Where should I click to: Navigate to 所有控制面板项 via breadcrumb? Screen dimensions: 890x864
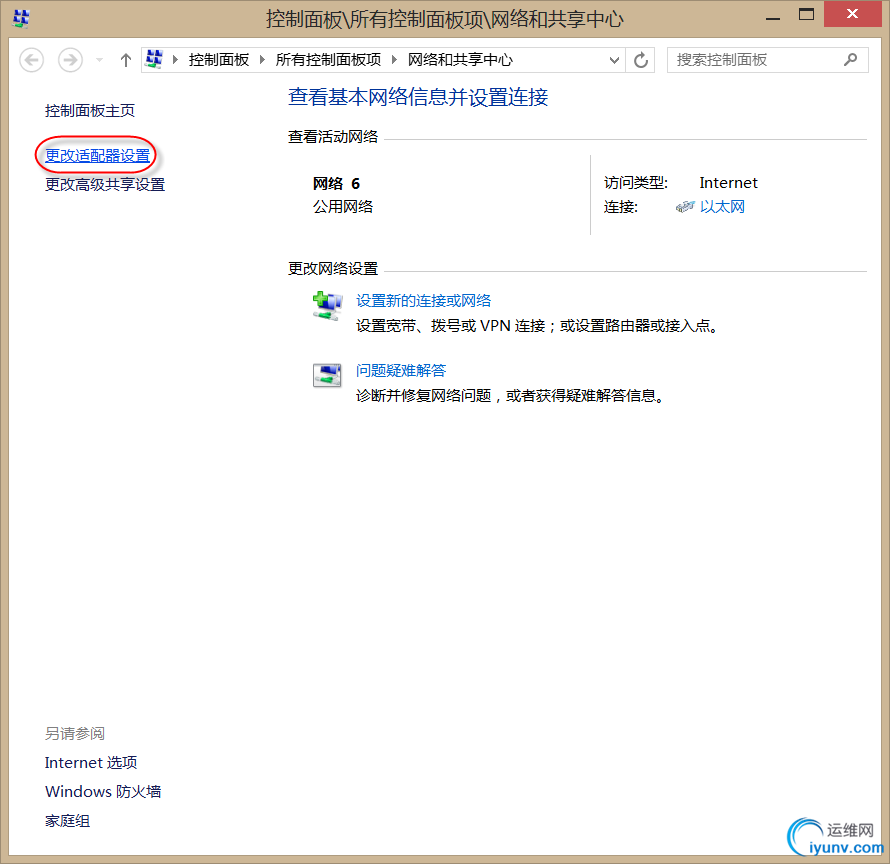[328, 59]
